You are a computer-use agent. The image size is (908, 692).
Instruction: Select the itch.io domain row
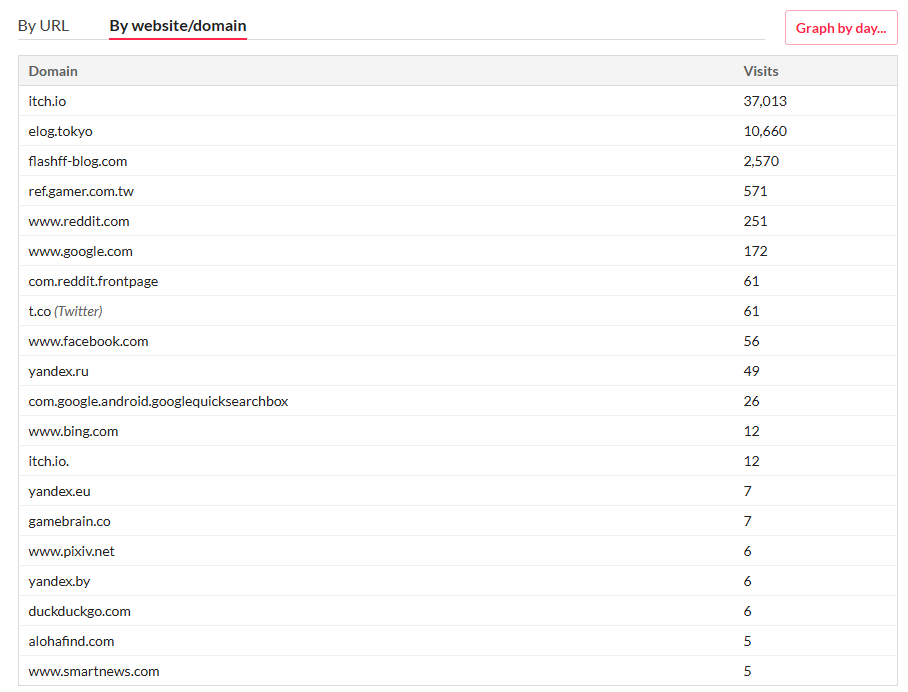click(48, 101)
